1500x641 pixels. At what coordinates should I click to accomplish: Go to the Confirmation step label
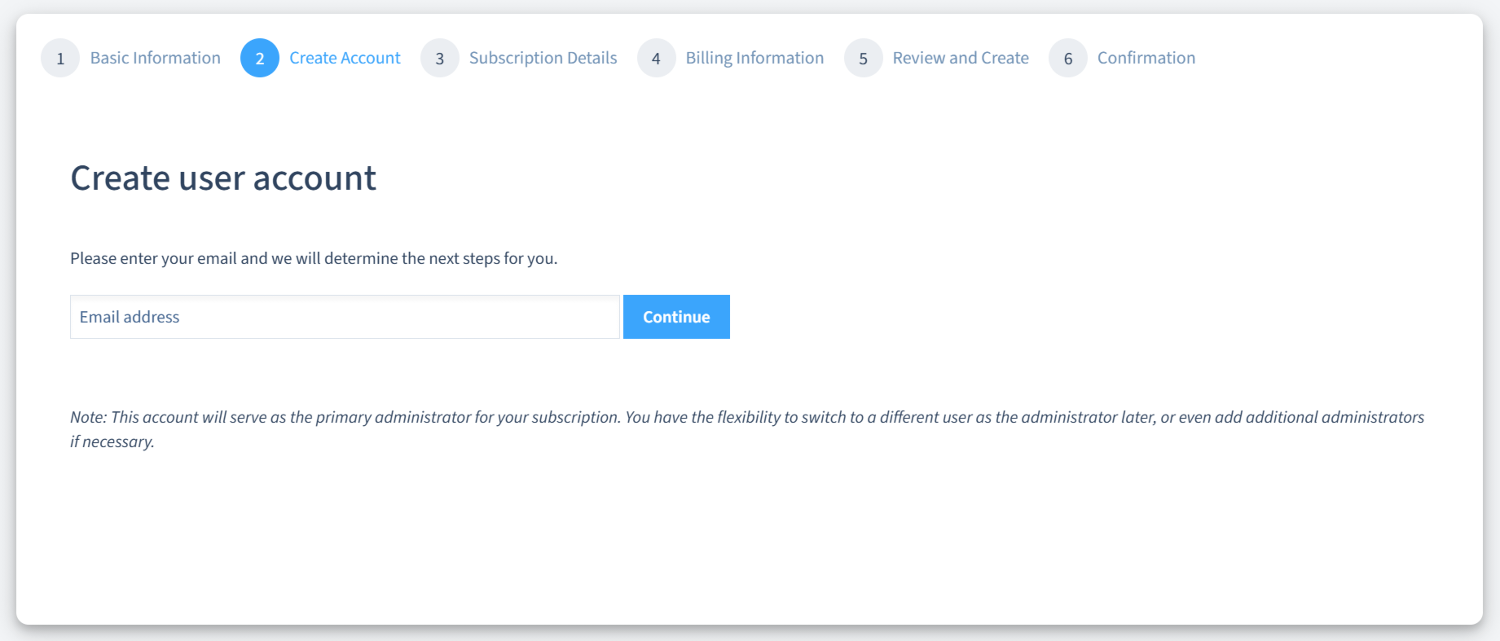pyautogui.click(x=1146, y=58)
